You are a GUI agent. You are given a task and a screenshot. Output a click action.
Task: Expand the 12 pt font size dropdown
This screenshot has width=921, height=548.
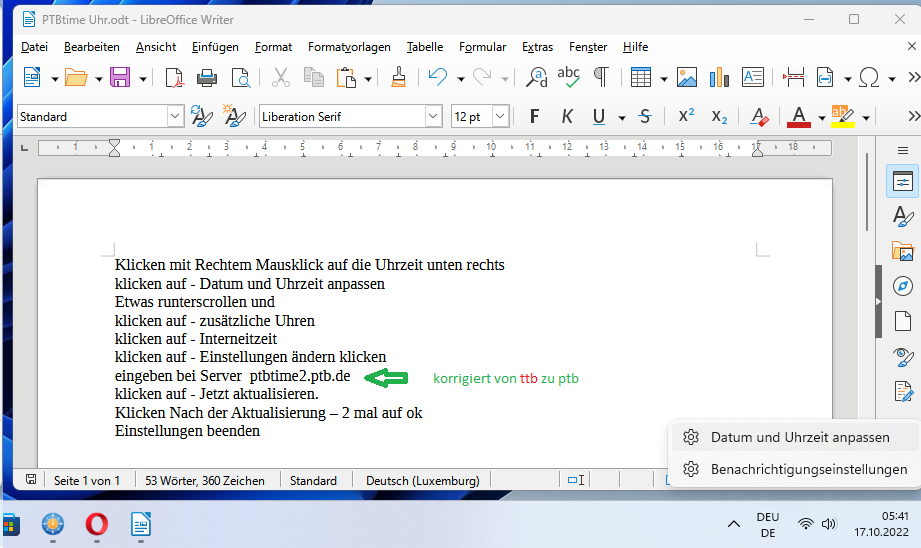point(500,116)
